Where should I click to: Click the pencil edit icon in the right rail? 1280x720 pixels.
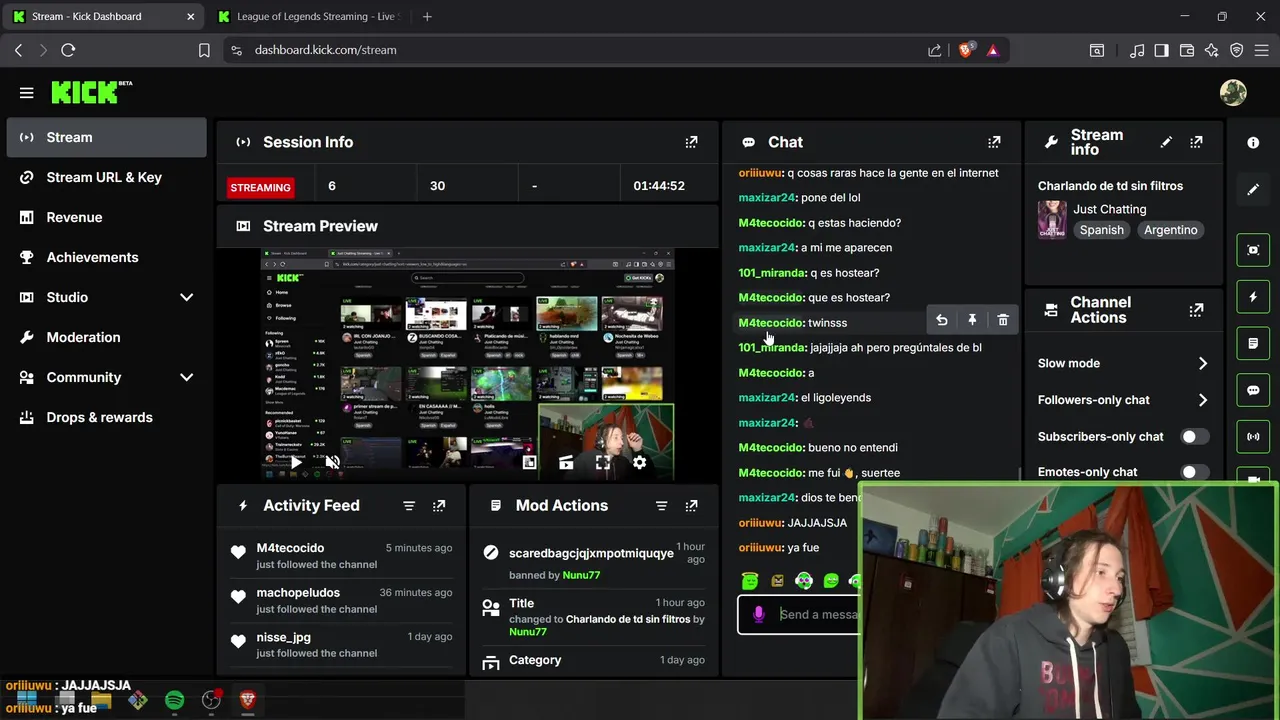[1253, 189]
